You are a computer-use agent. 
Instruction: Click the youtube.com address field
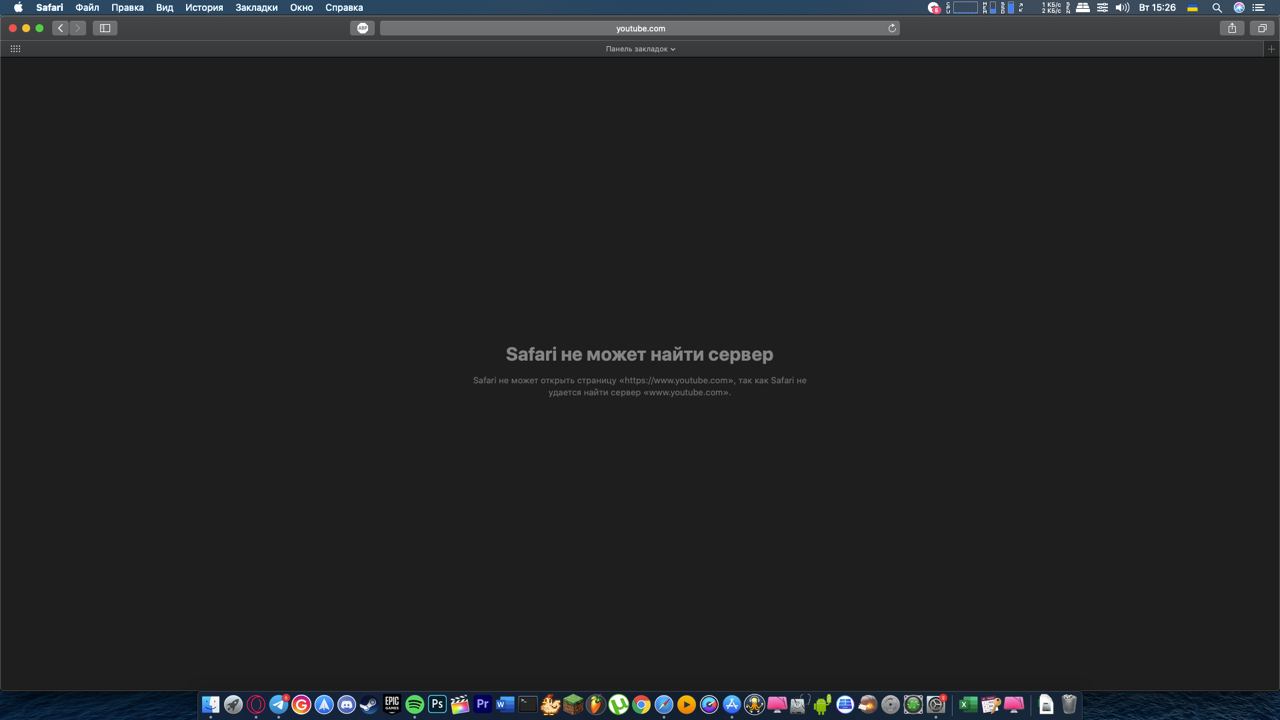click(640, 28)
